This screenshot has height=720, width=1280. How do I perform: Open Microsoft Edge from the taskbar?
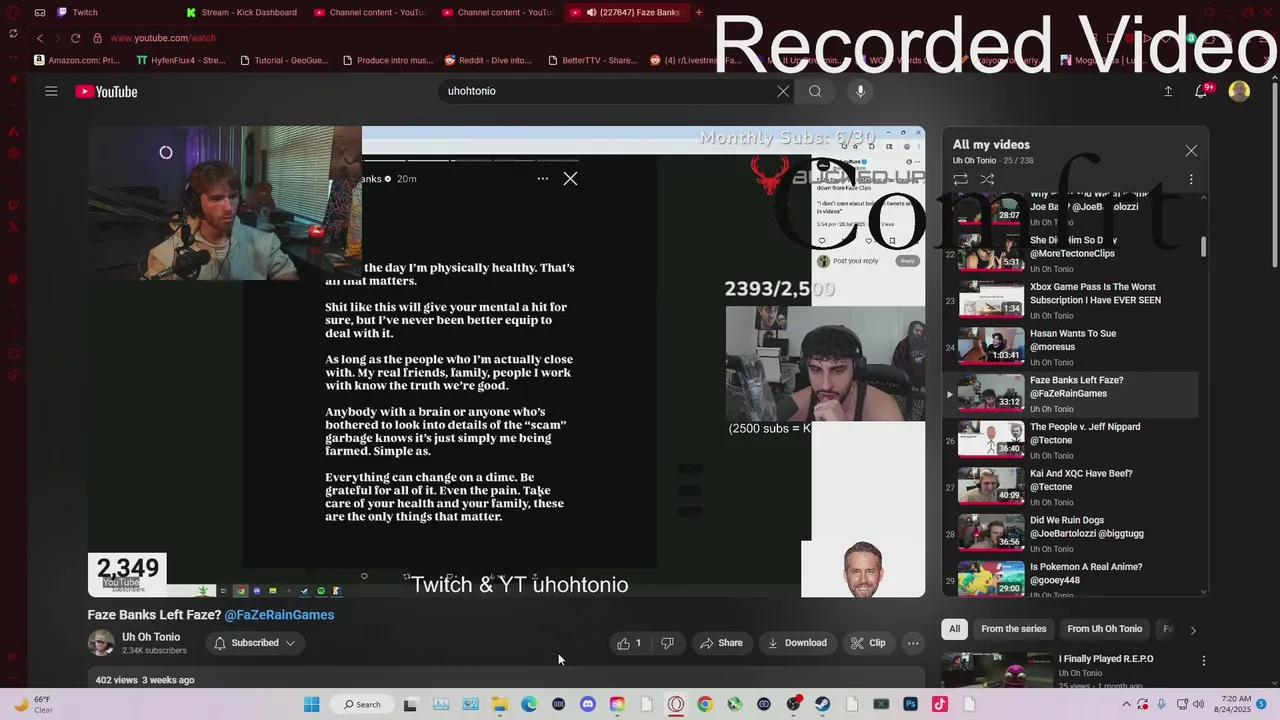tap(529, 704)
